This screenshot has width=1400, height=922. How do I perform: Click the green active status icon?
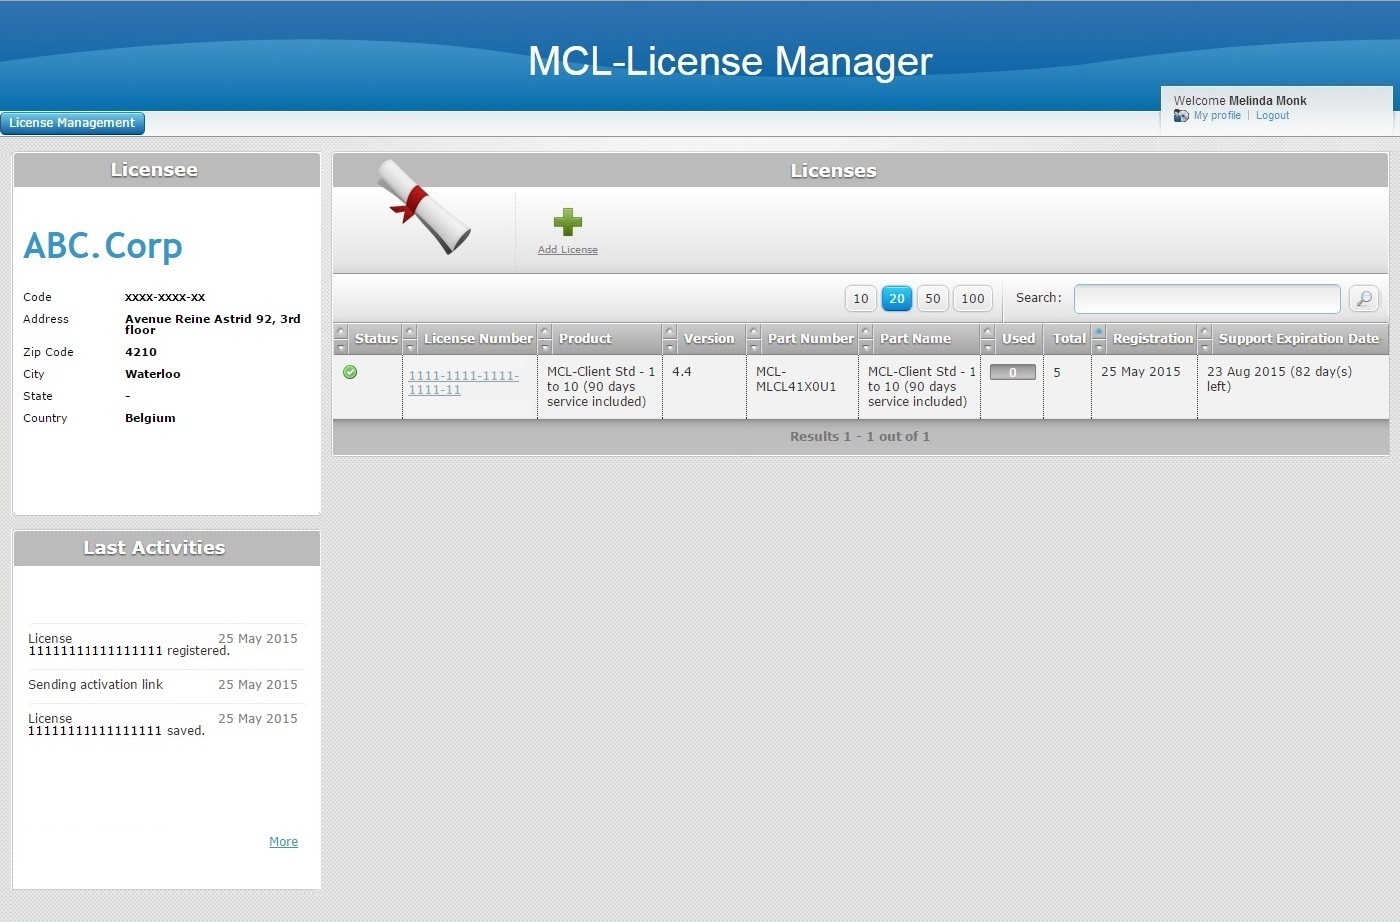click(350, 372)
